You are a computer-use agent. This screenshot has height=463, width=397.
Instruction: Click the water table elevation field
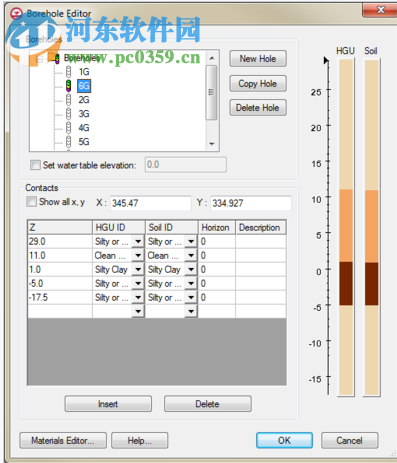click(186, 165)
